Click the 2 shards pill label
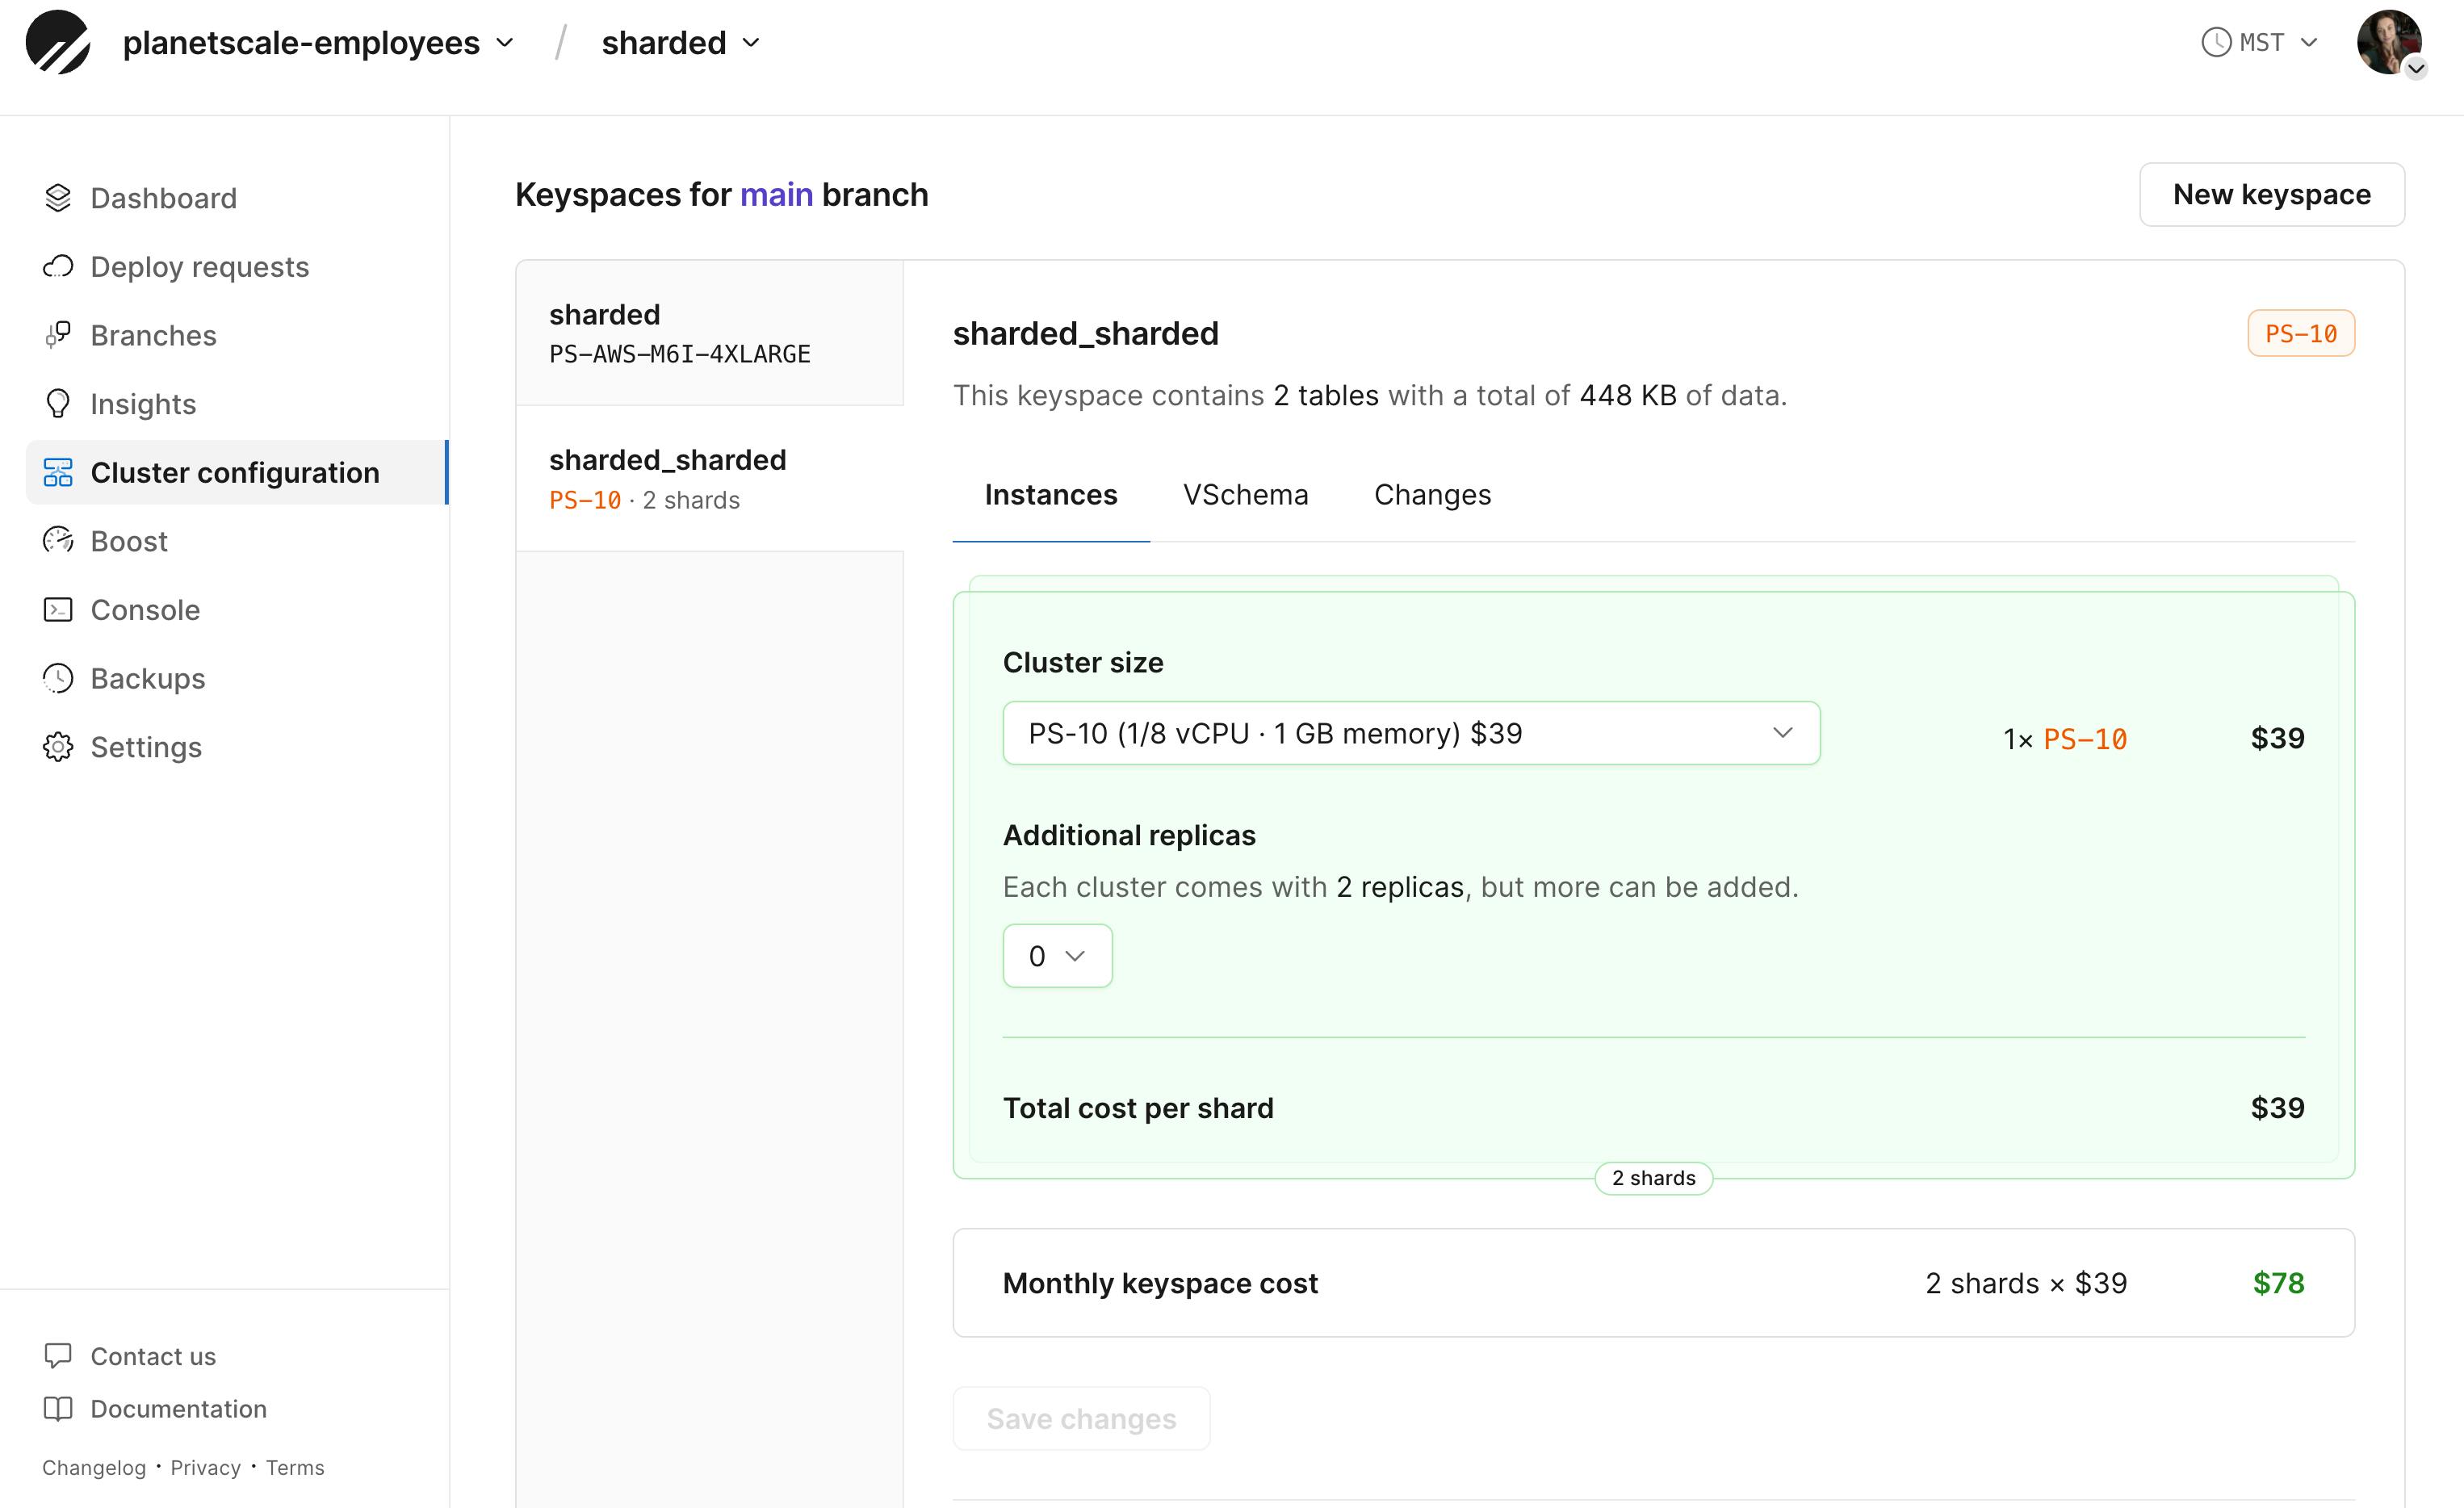 (x=1653, y=1178)
